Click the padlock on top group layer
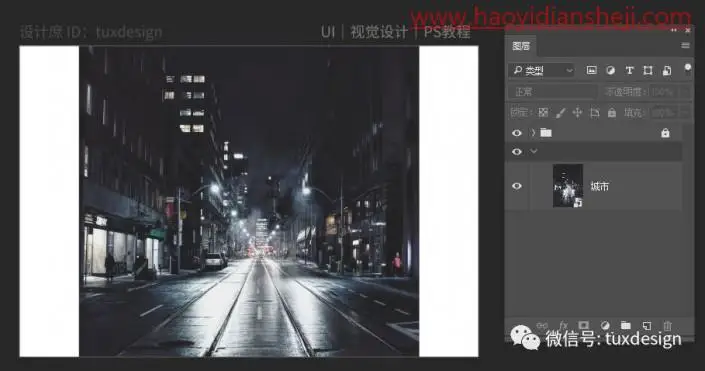 point(665,133)
